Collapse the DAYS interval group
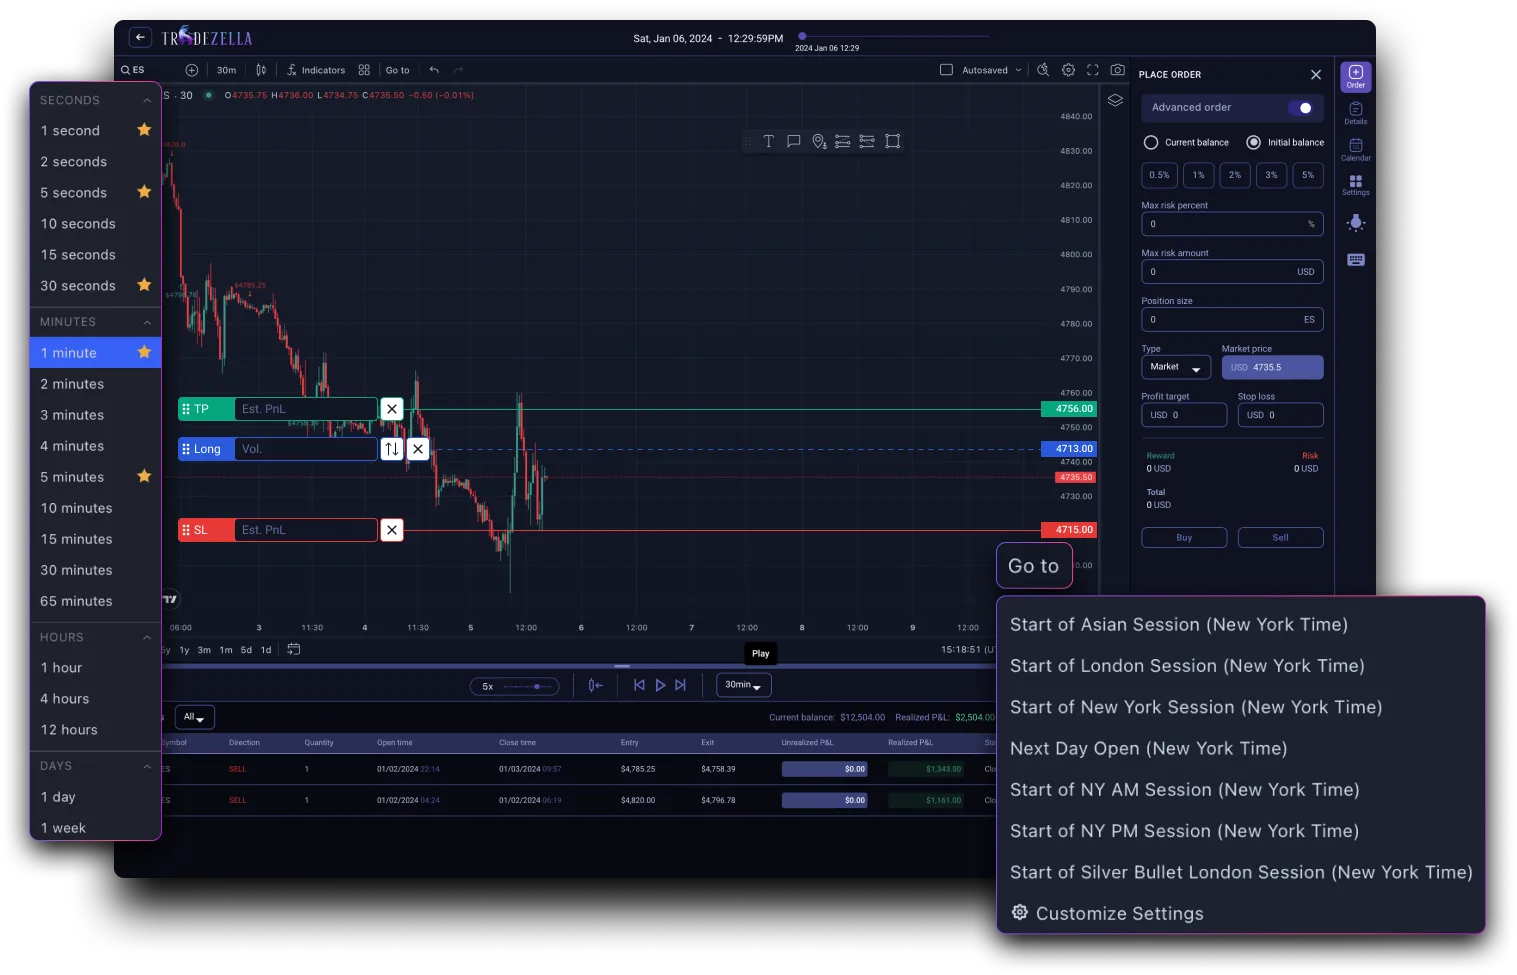Image resolution: width=1517 pixels, height=975 pixels. (x=147, y=767)
